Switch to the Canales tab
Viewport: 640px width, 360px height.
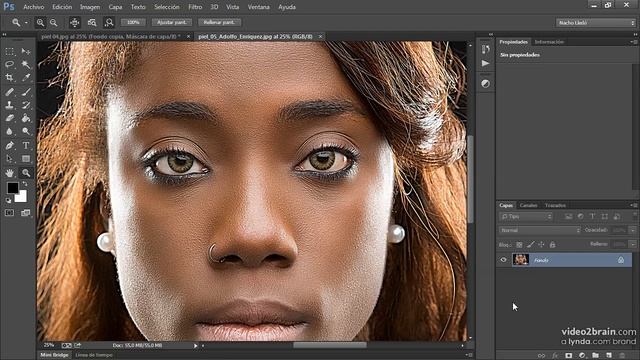pyautogui.click(x=529, y=205)
